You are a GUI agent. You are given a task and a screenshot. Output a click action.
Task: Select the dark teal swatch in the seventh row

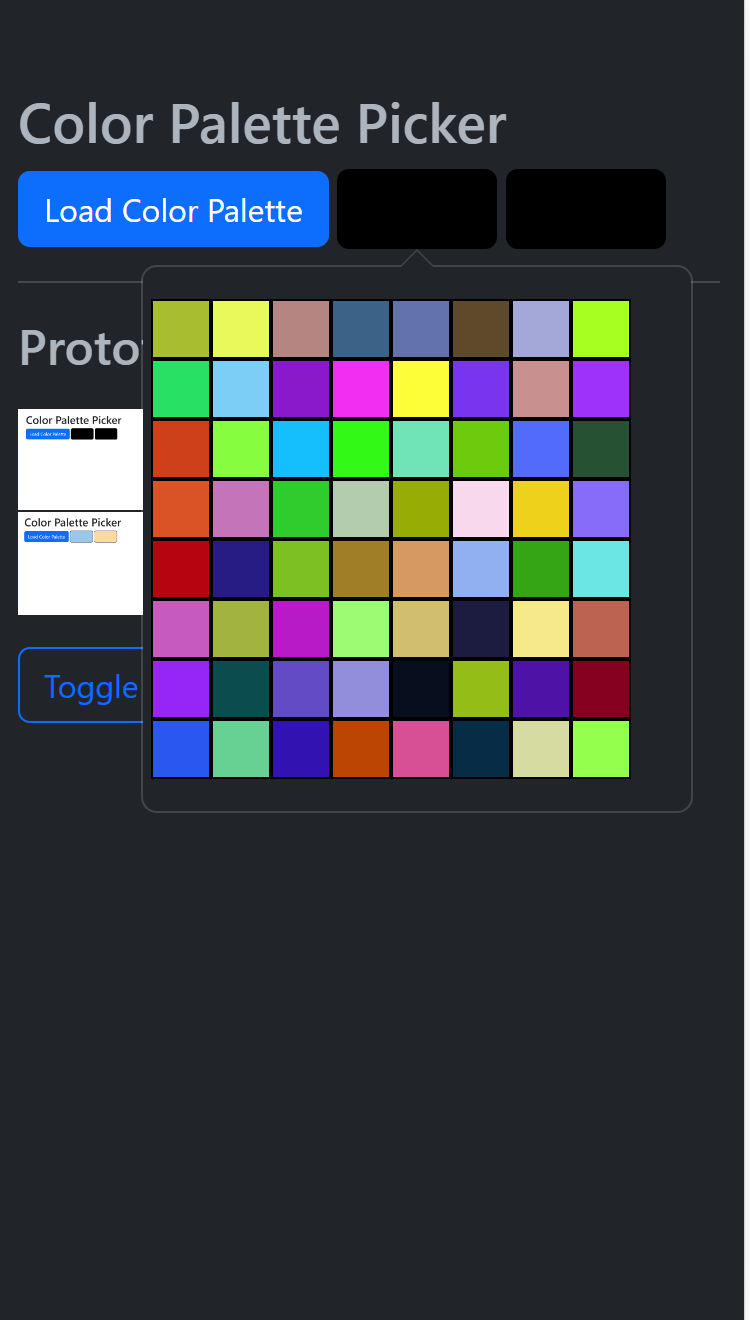coord(241,689)
